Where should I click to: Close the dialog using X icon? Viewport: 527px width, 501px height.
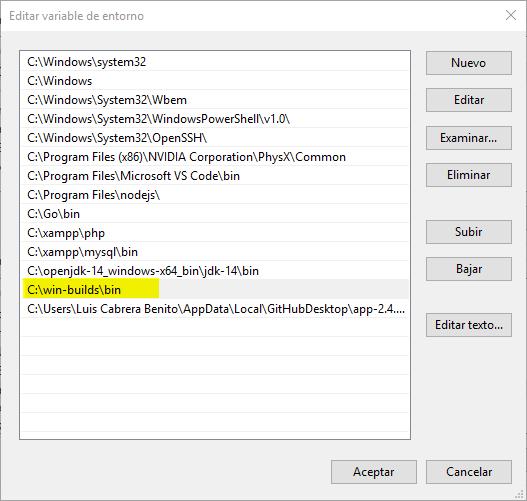pyautogui.click(x=511, y=15)
